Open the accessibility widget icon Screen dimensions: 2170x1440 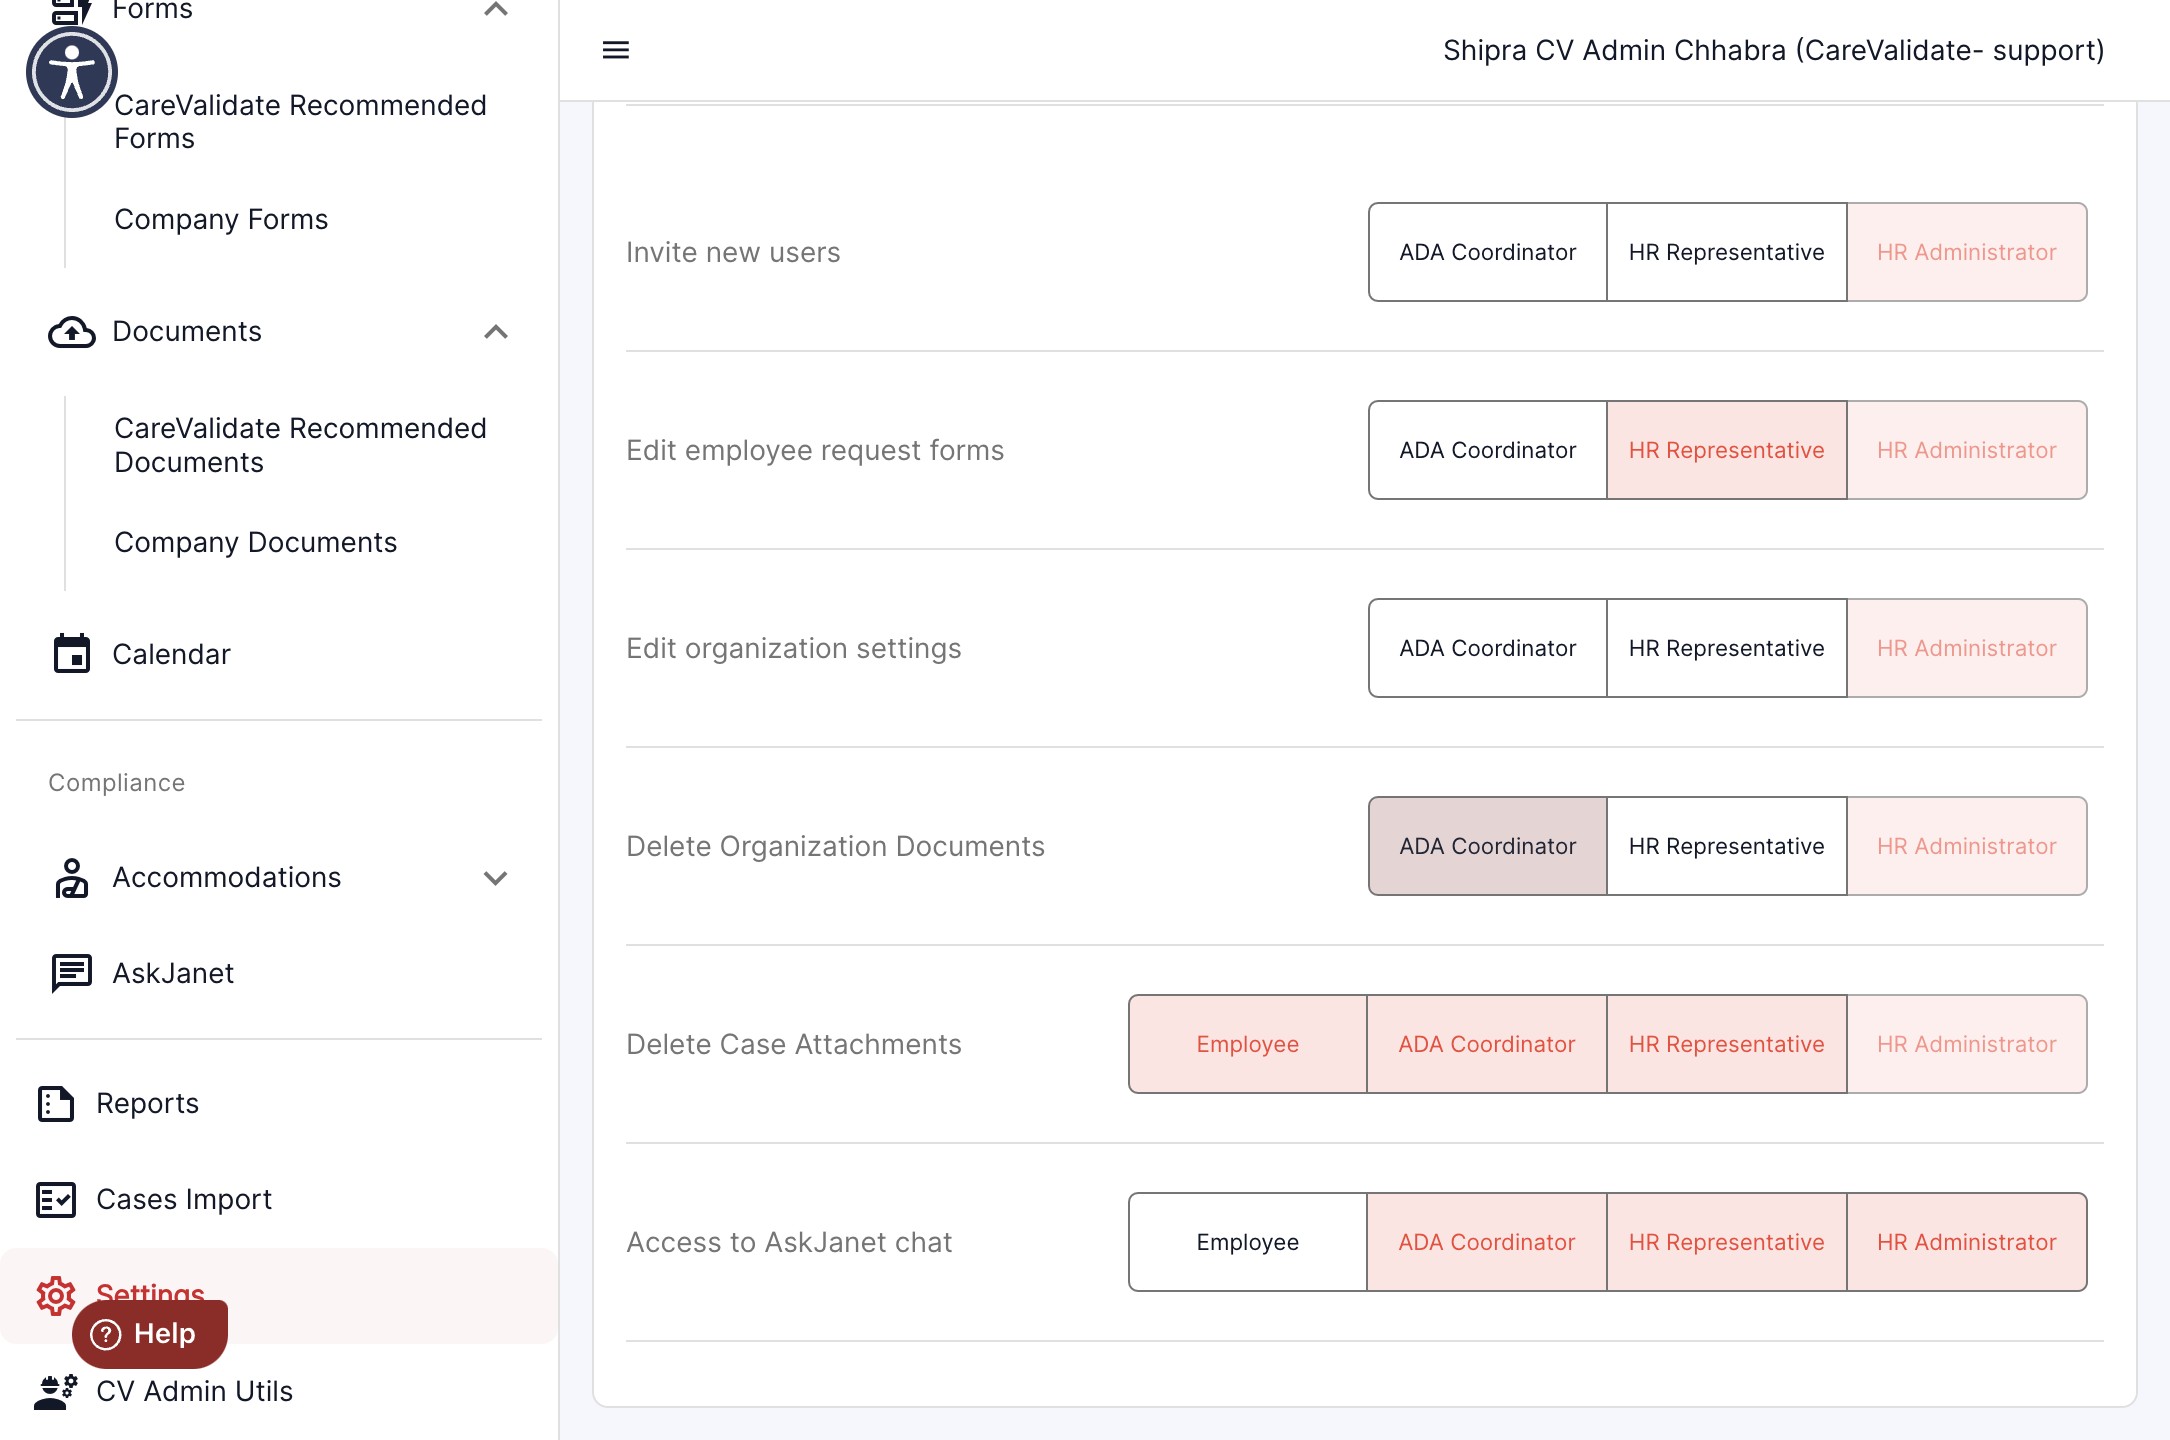[71, 72]
